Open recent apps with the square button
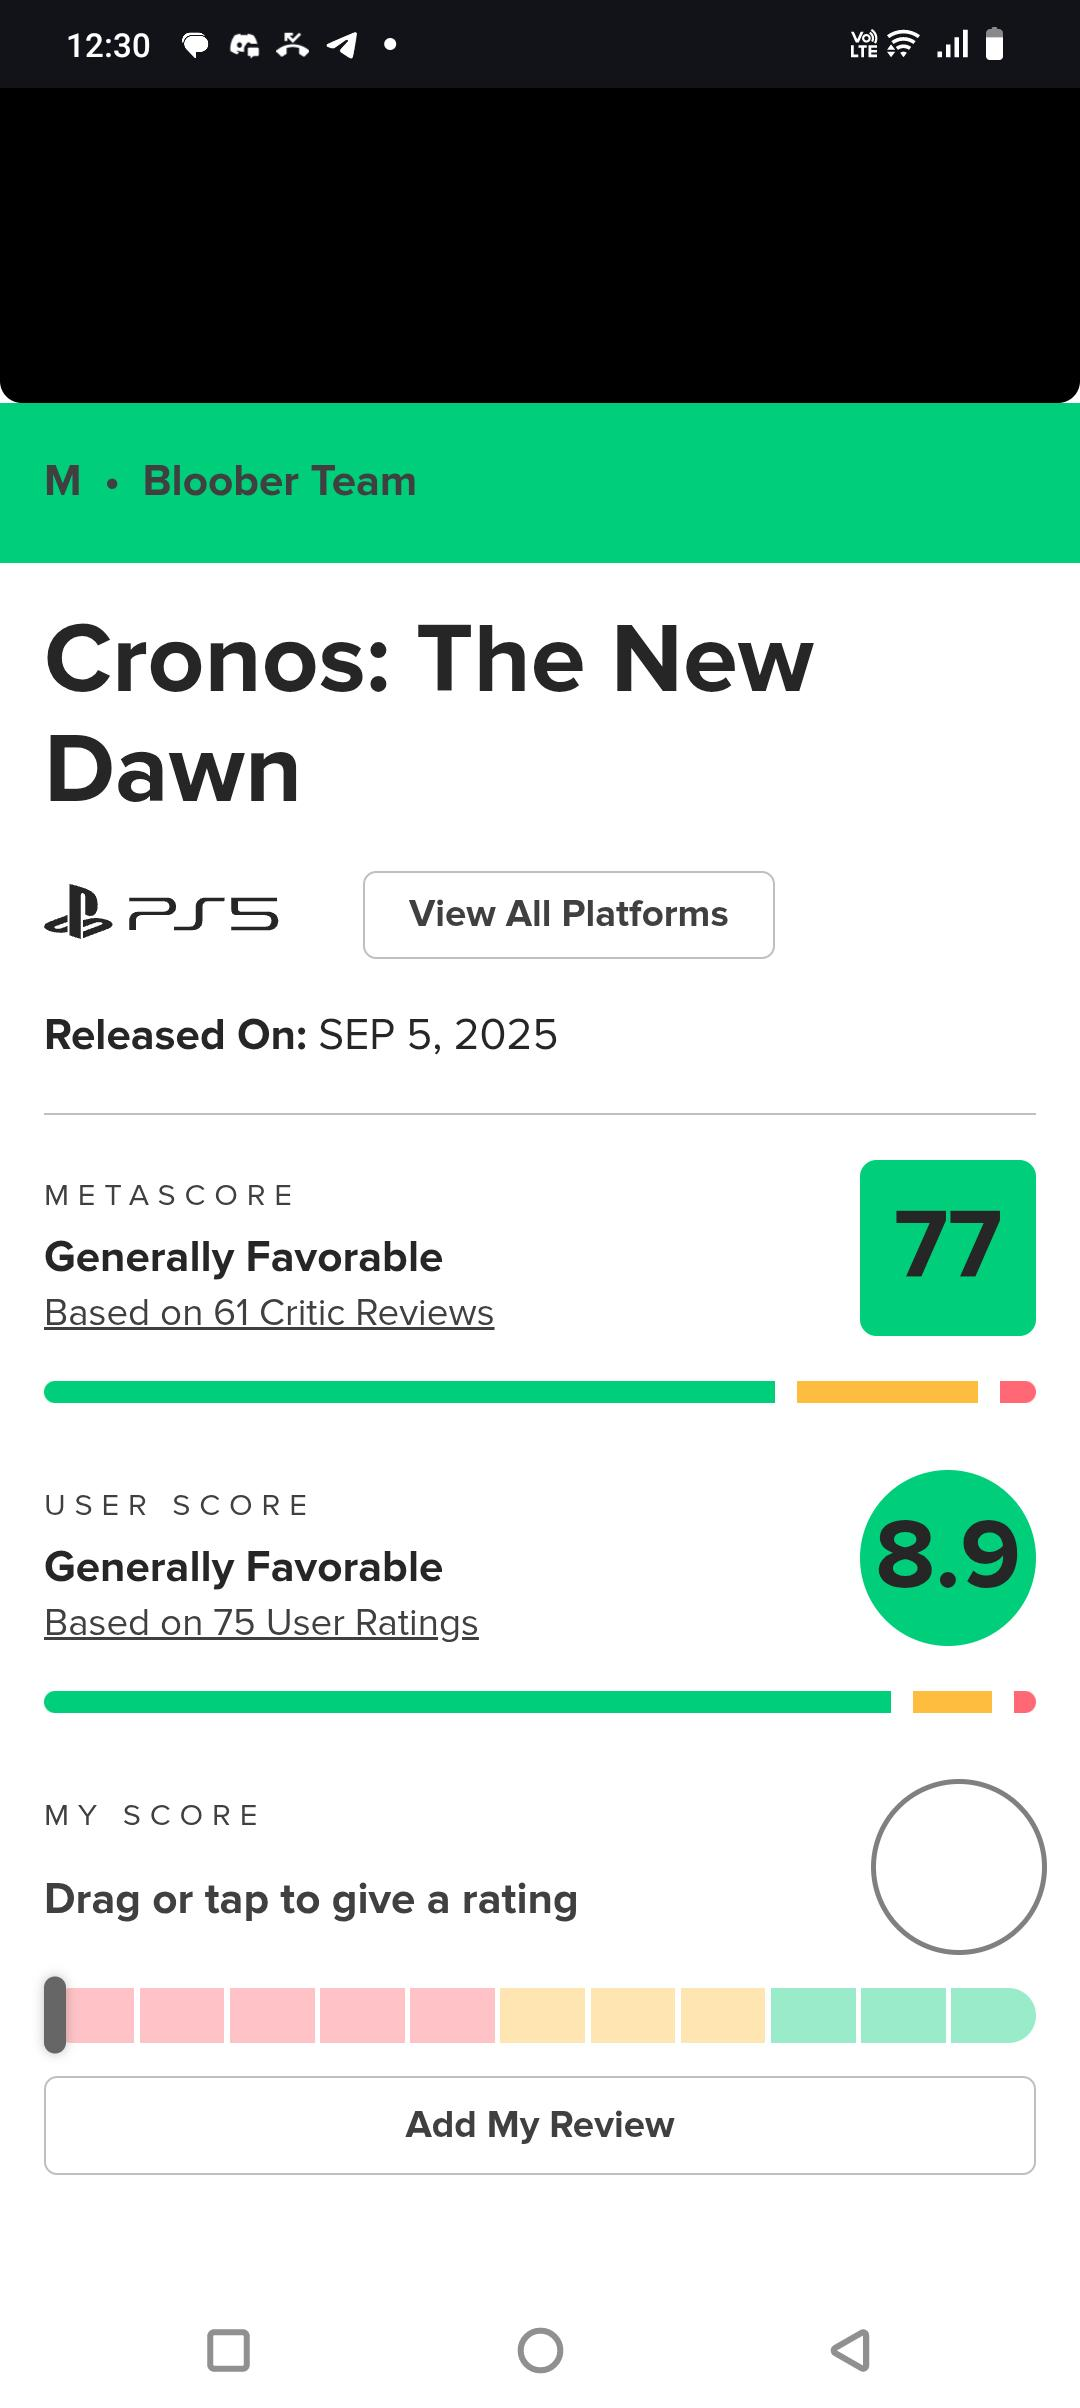 pyautogui.click(x=228, y=2350)
